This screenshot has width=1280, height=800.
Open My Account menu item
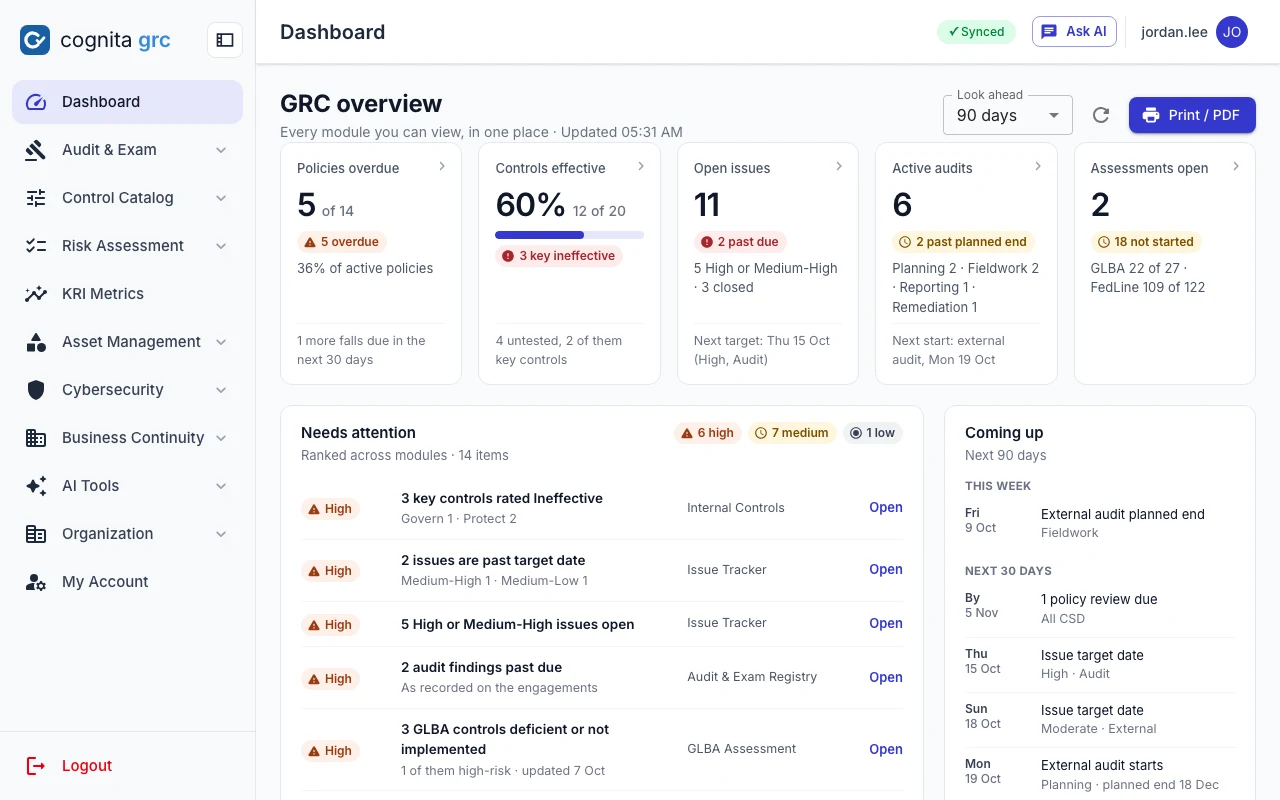pyautogui.click(x=127, y=582)
